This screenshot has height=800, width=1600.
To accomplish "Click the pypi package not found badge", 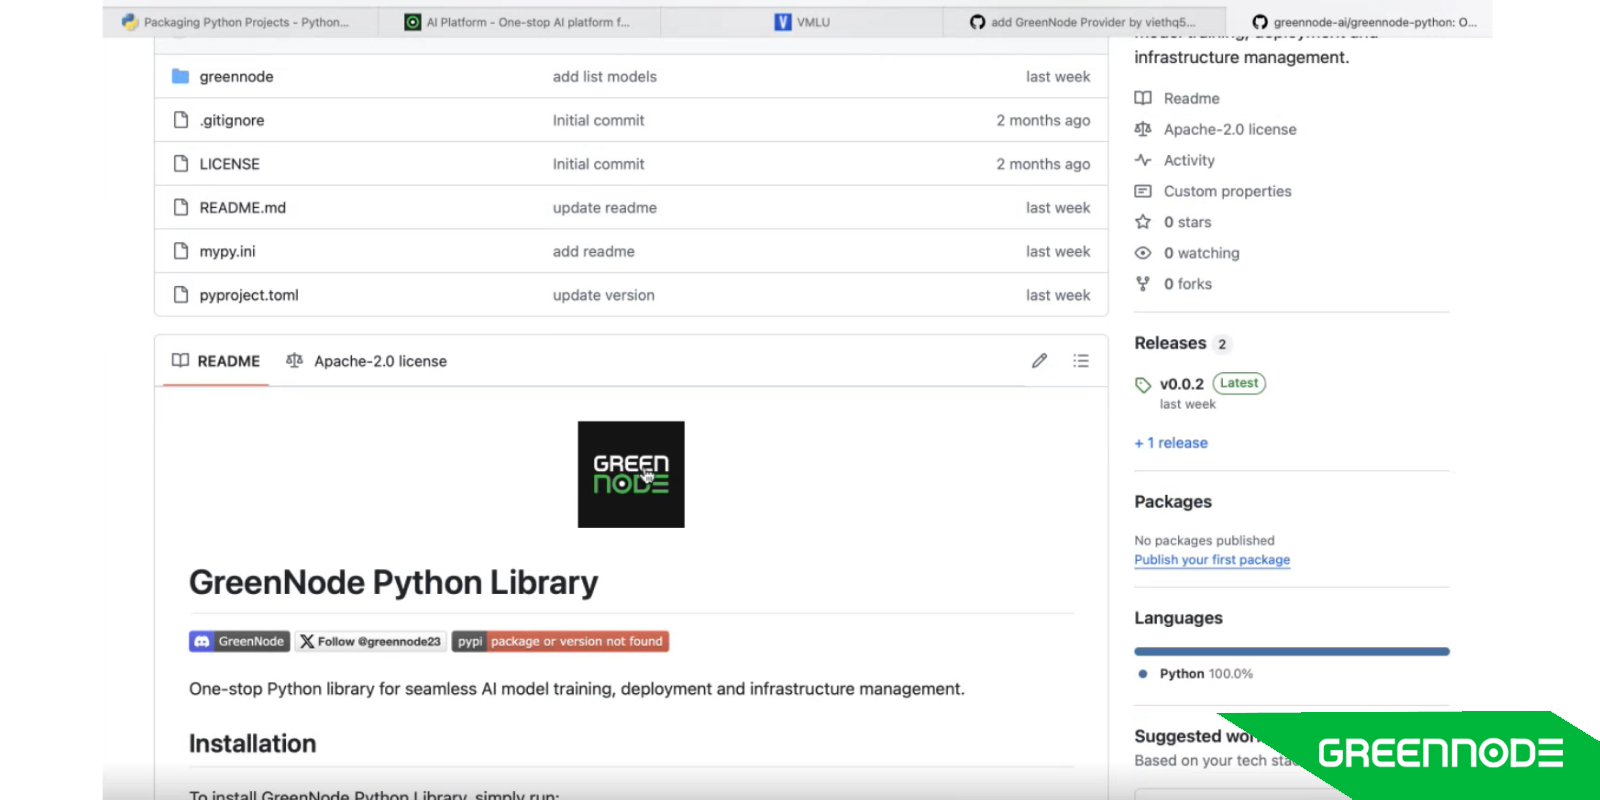I will 560,642.
